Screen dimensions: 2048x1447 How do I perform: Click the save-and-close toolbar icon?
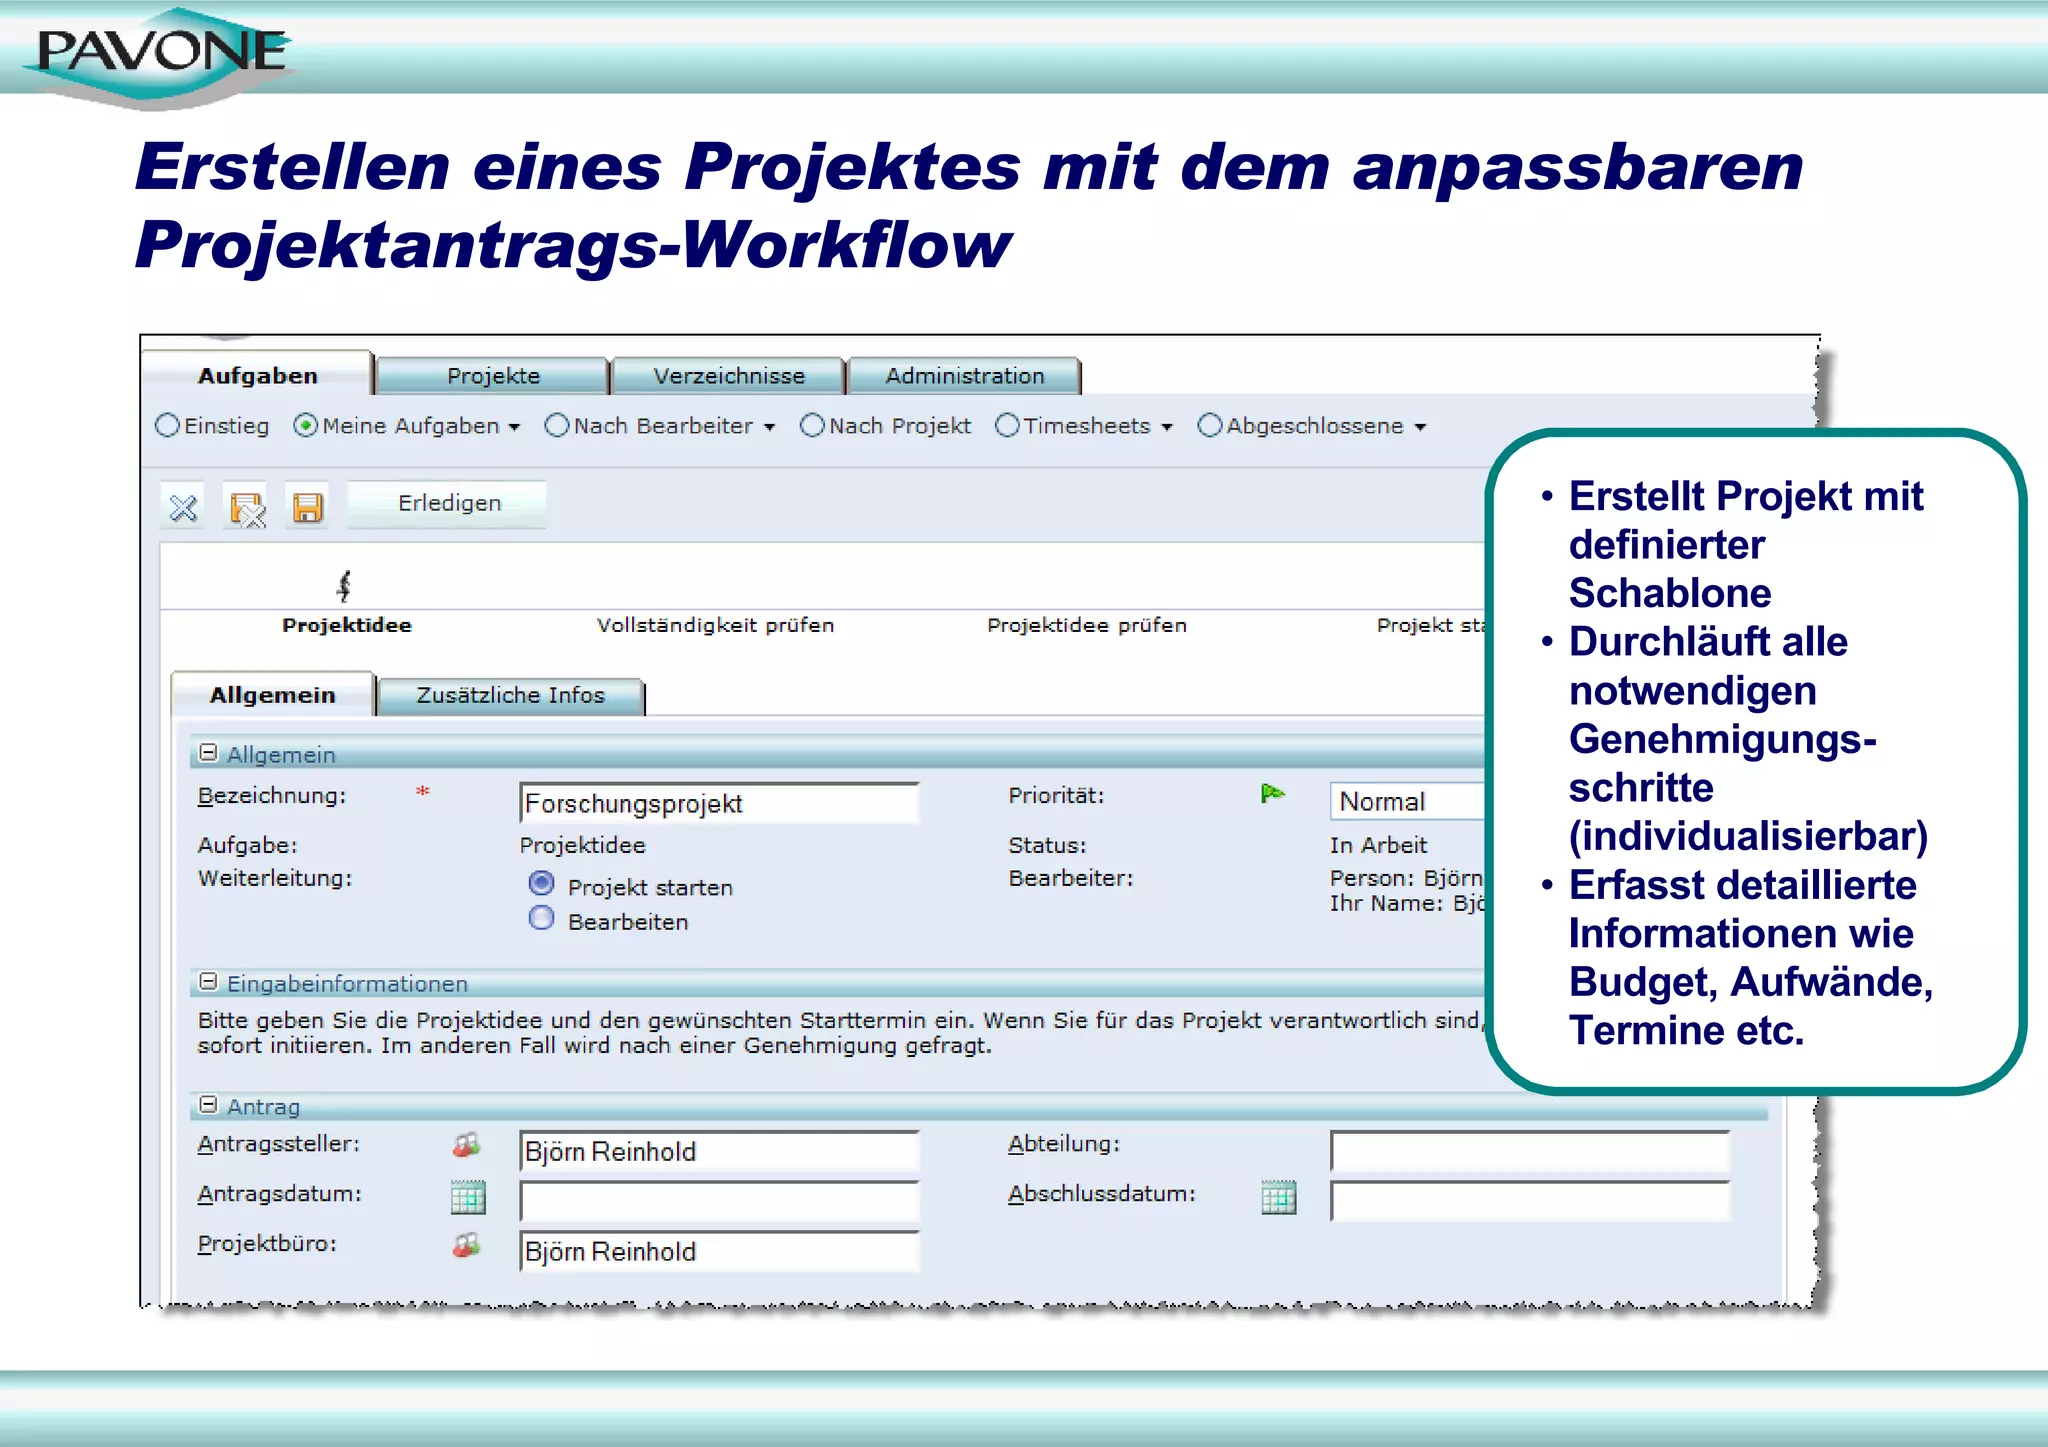(x=247, y=508)
